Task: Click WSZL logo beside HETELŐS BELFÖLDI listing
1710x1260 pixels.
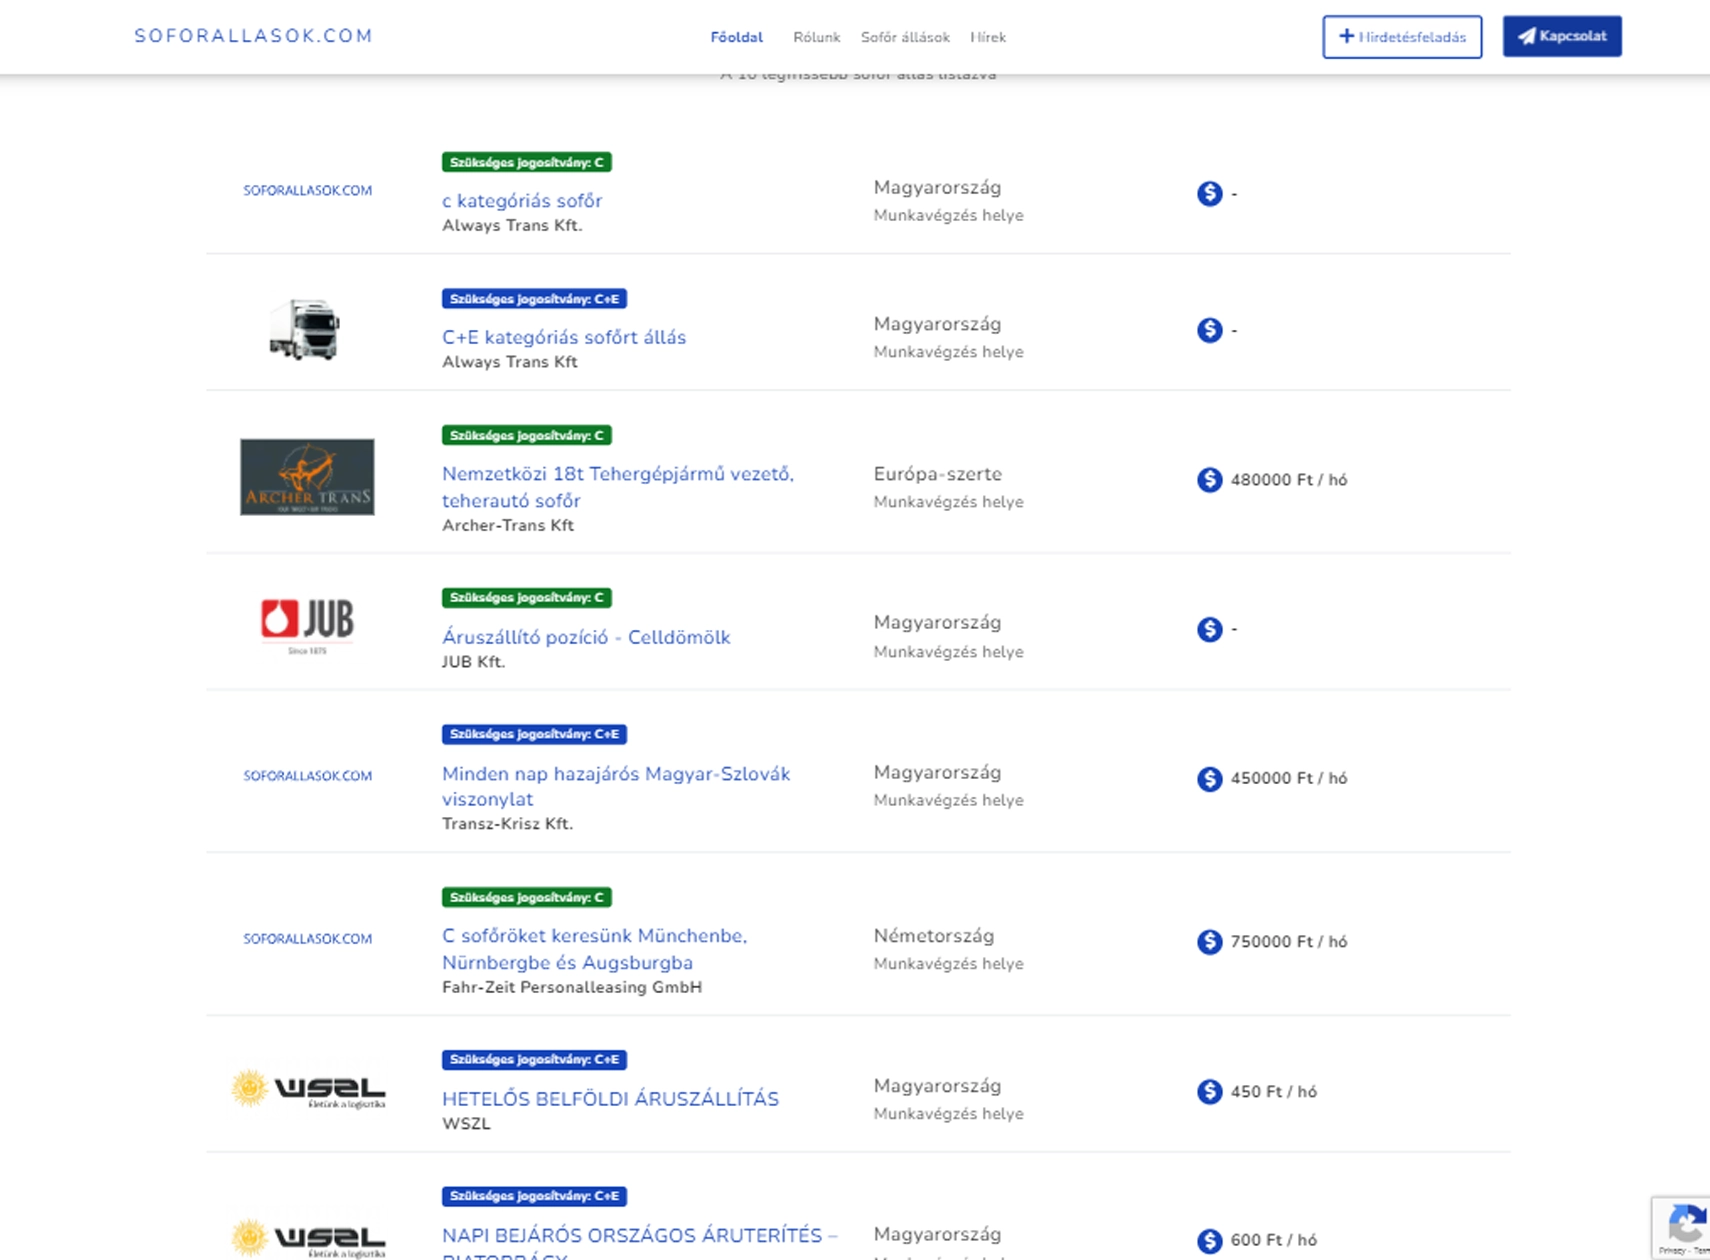Action: (308, 1089)
